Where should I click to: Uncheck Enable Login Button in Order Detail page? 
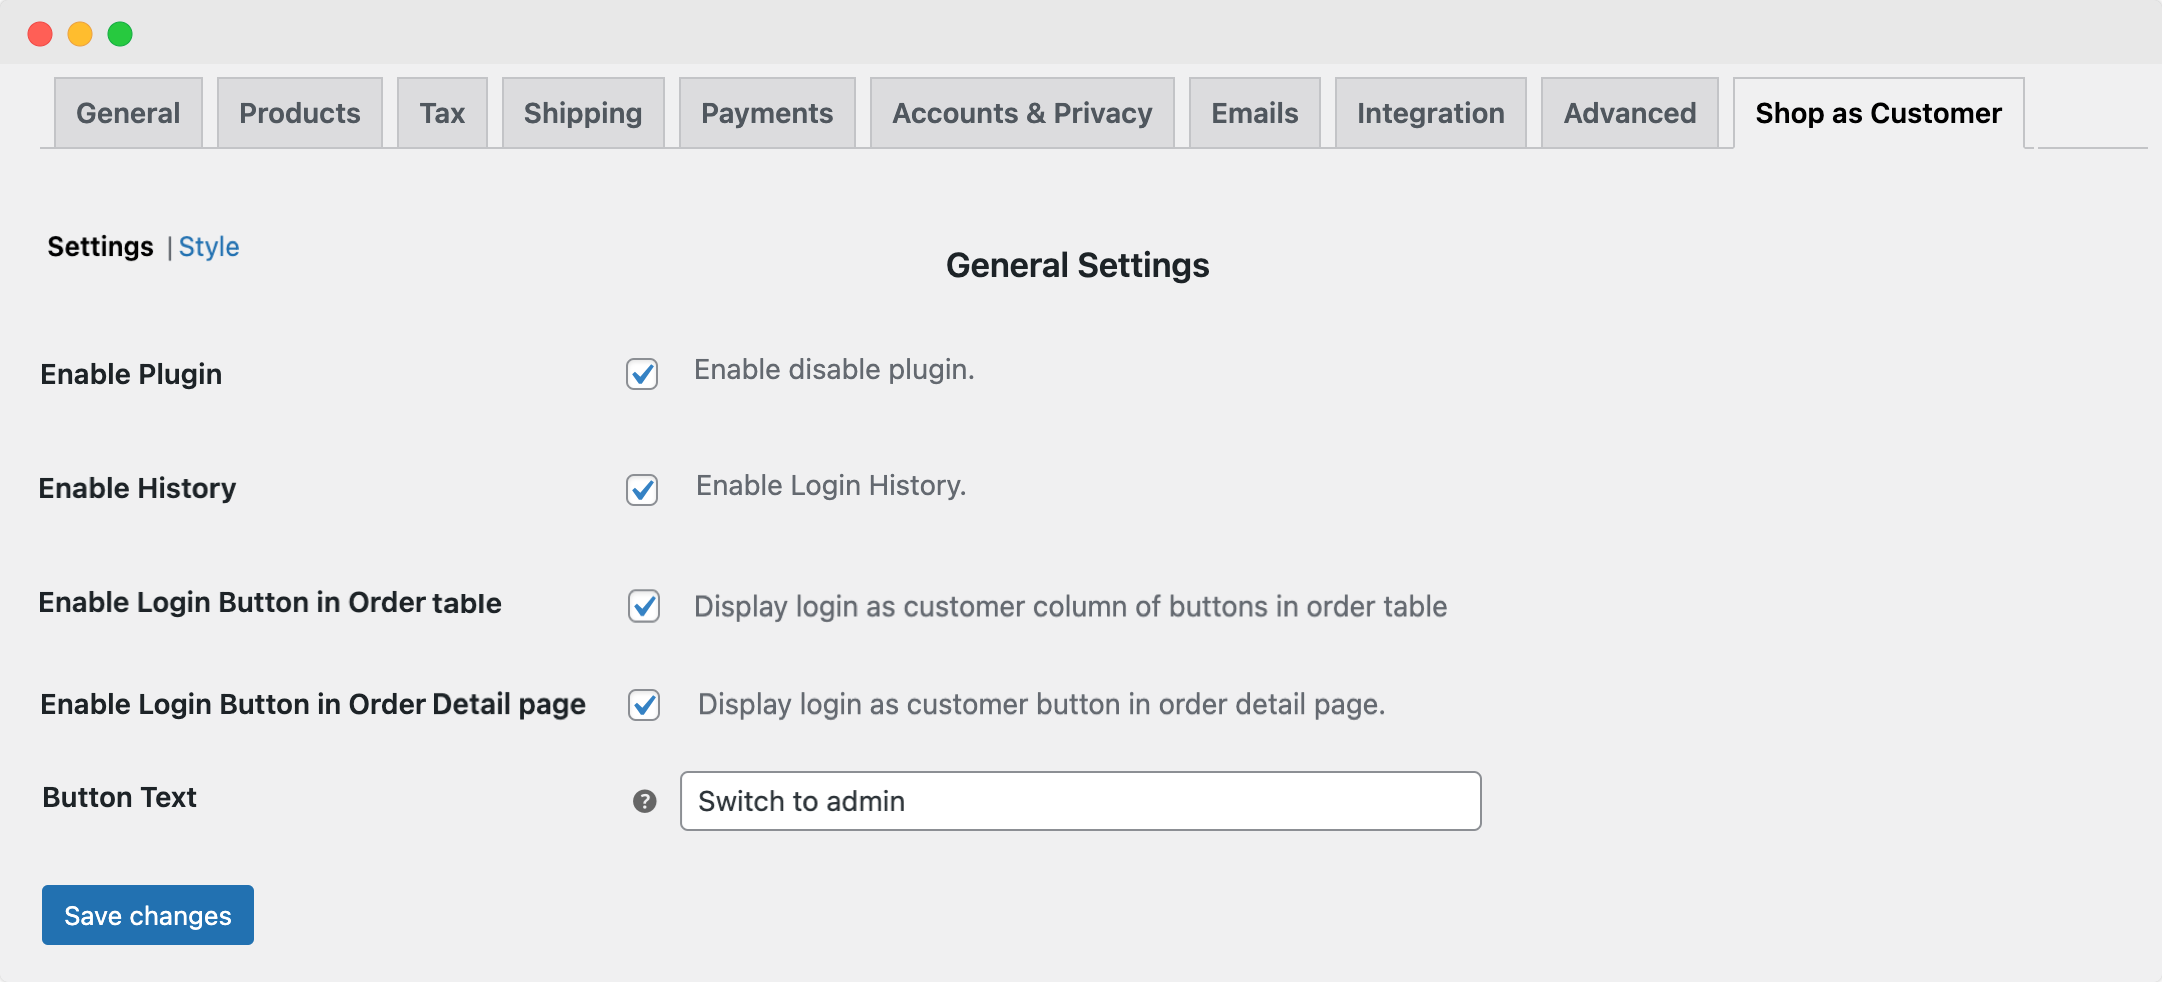click(x=644, y=705)
